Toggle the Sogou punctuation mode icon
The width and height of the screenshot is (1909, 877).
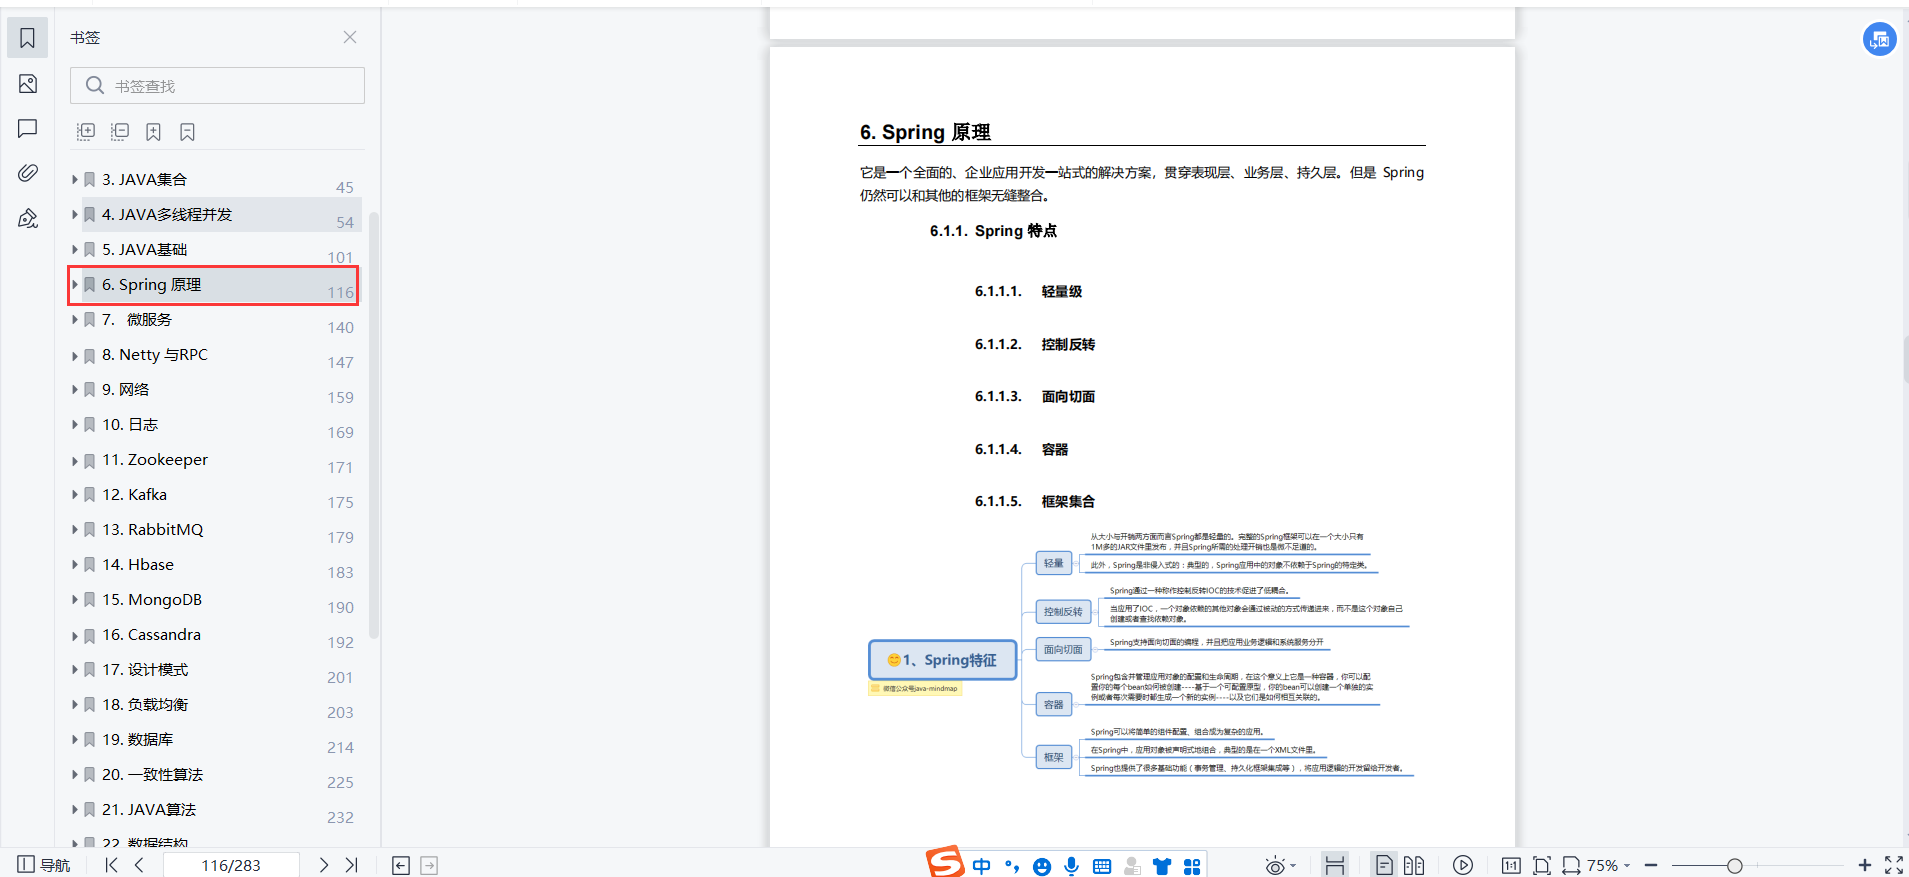tap(1012, 866)
